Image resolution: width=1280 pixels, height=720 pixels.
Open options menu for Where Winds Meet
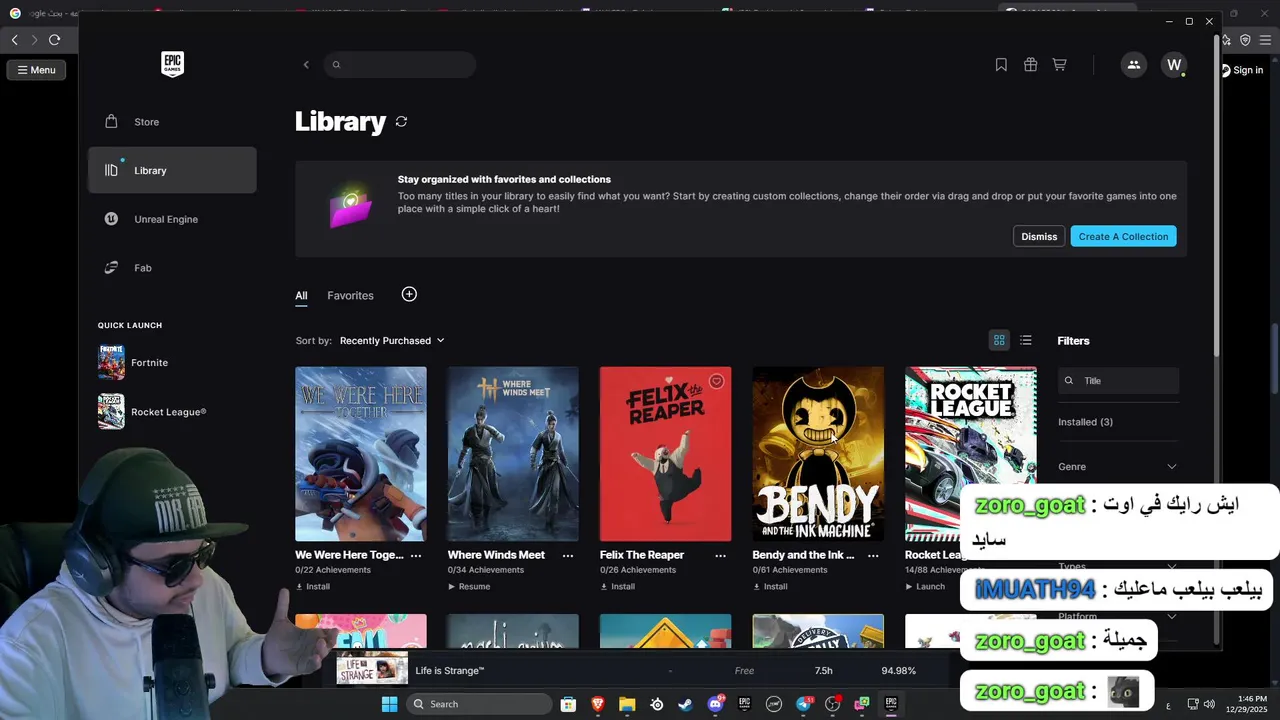[x=568, y=555]
